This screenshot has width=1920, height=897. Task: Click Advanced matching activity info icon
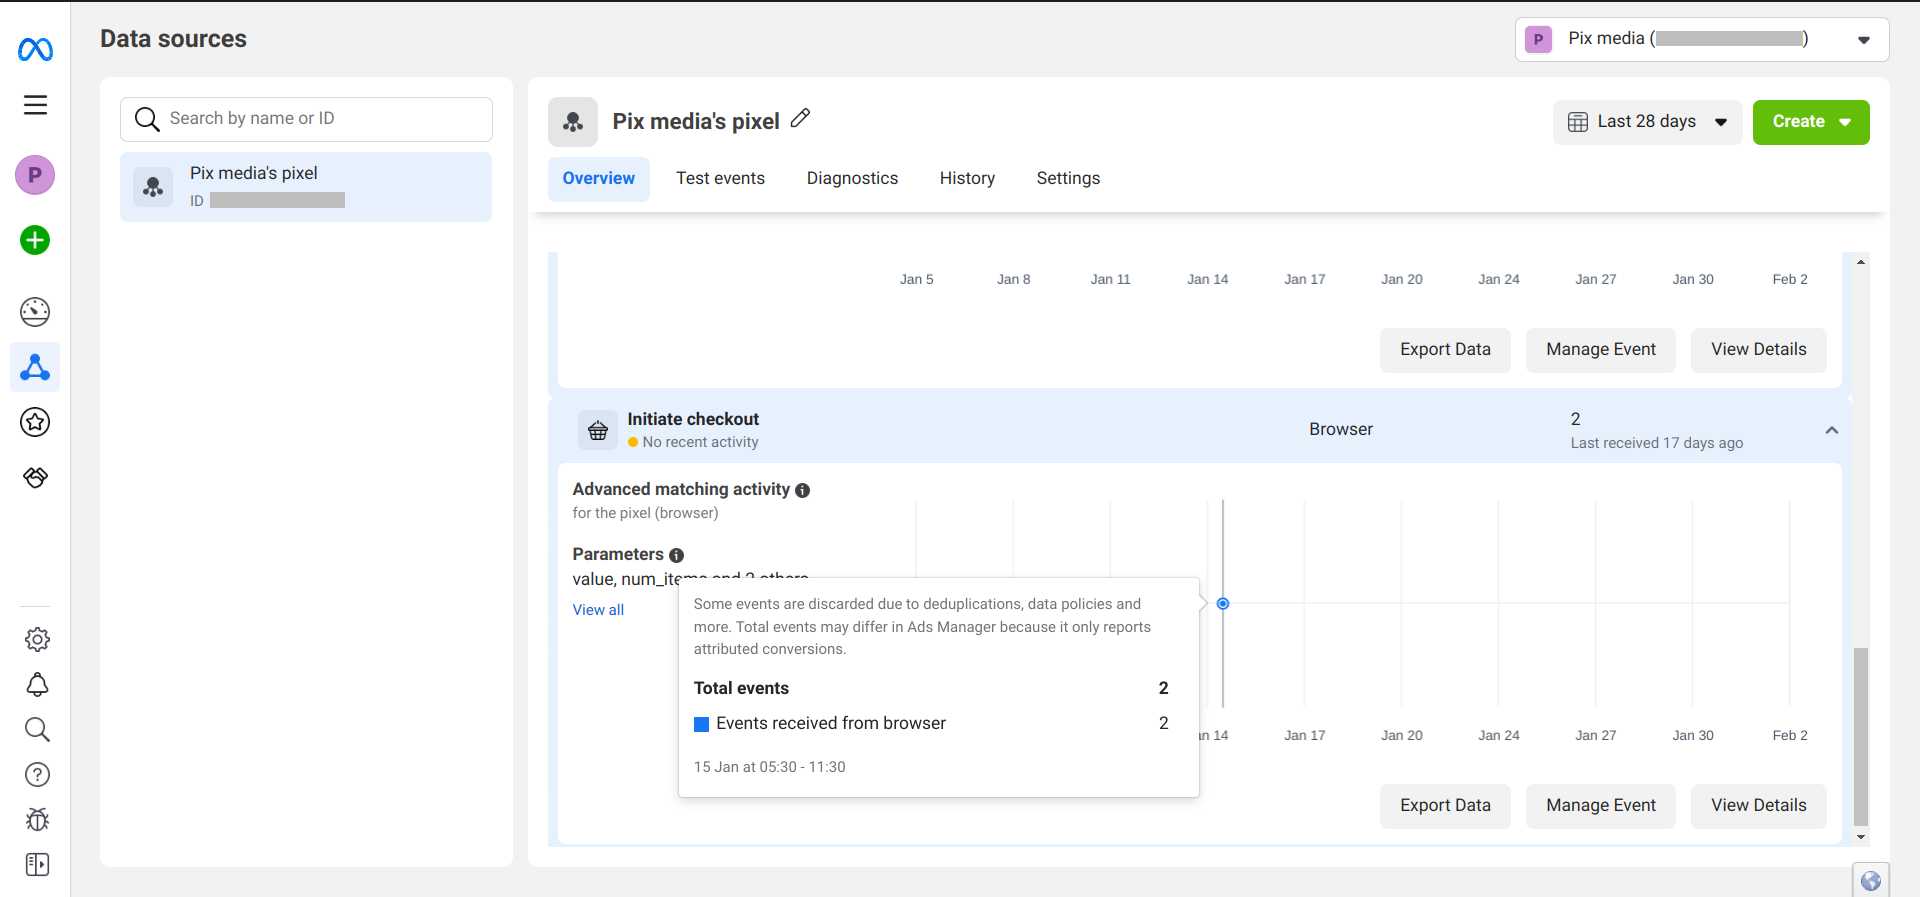802,490
